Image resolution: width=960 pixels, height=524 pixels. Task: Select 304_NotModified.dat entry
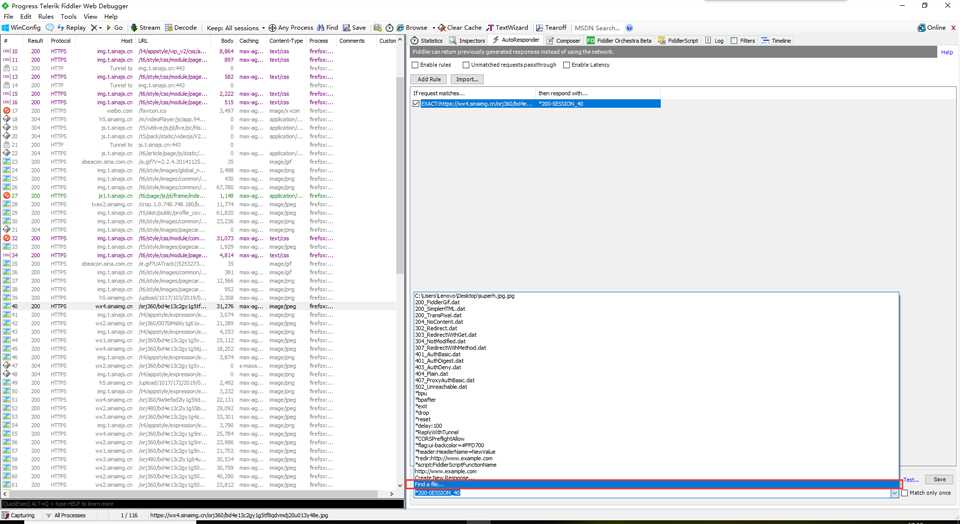tap(656, 342)
